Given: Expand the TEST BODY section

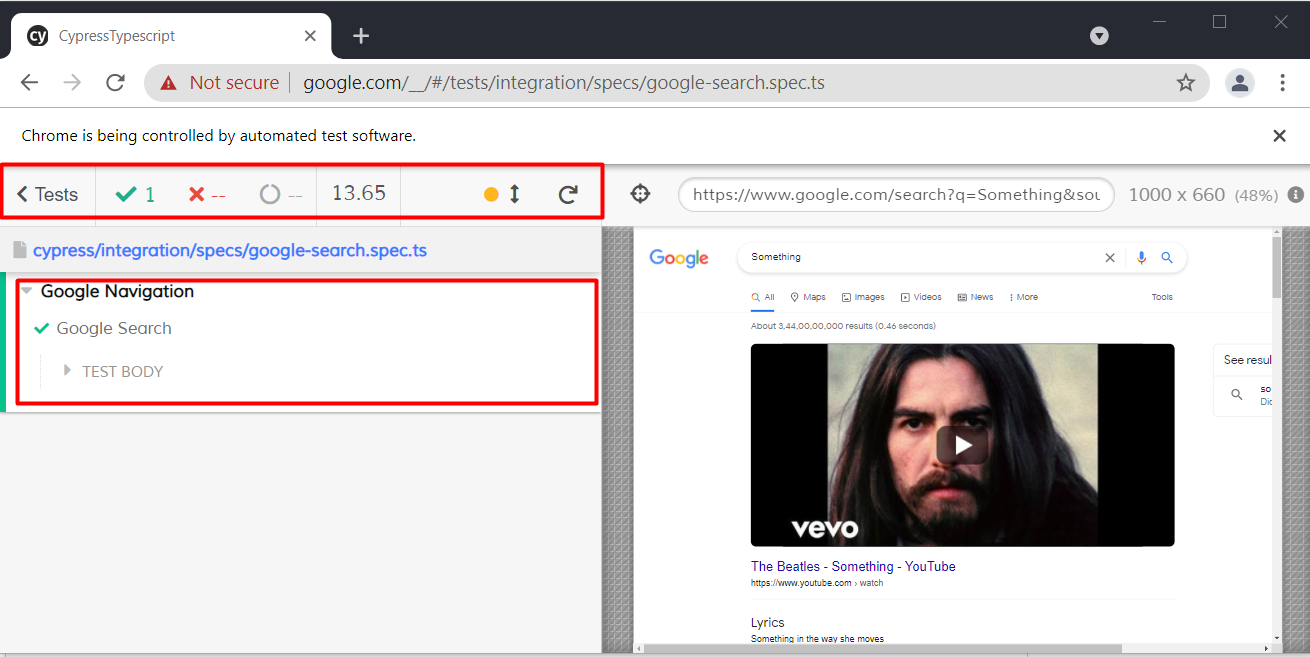Looking at the screenshot, I should coord(122,371).
